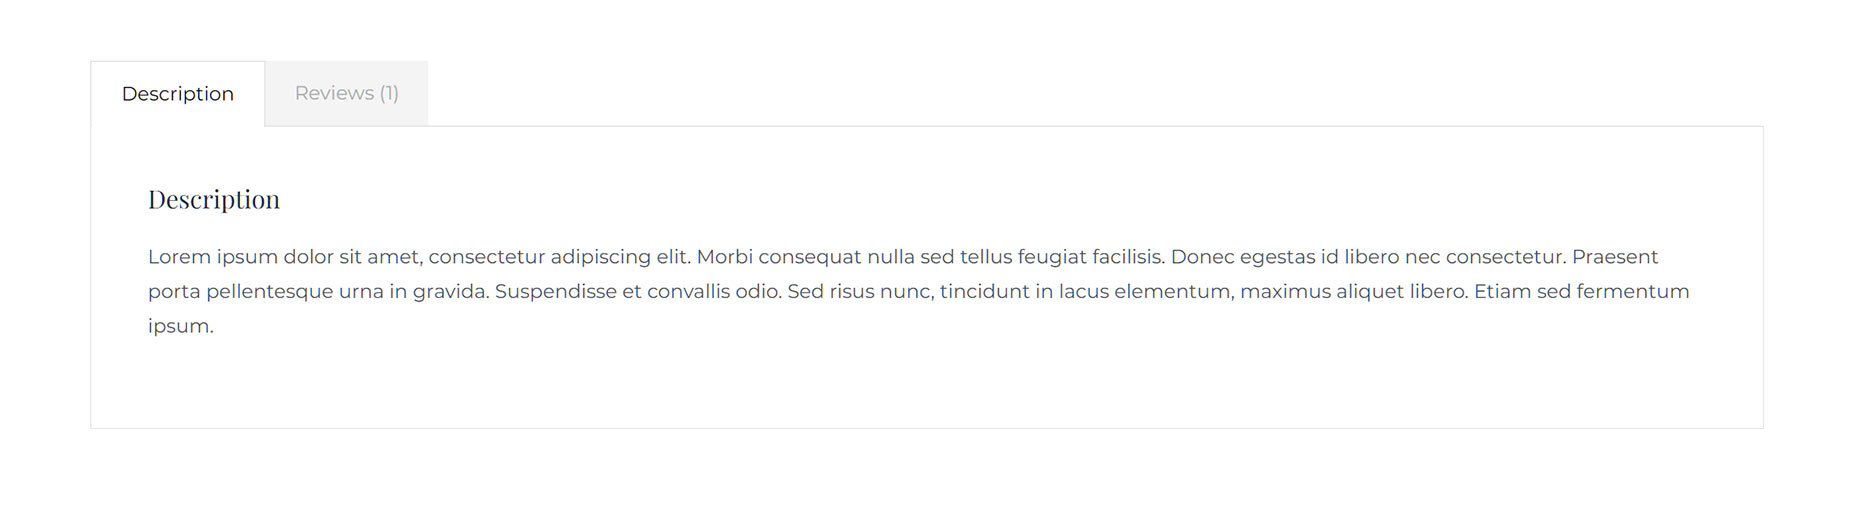Viewport: 1850px width, 509px height.
Task: Click the words "dolor sit amet"
Action: 353,257
